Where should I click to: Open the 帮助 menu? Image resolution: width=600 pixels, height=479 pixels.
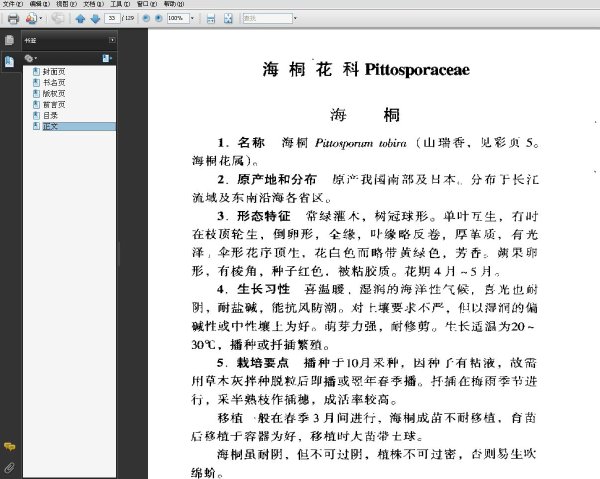(174, 4)
